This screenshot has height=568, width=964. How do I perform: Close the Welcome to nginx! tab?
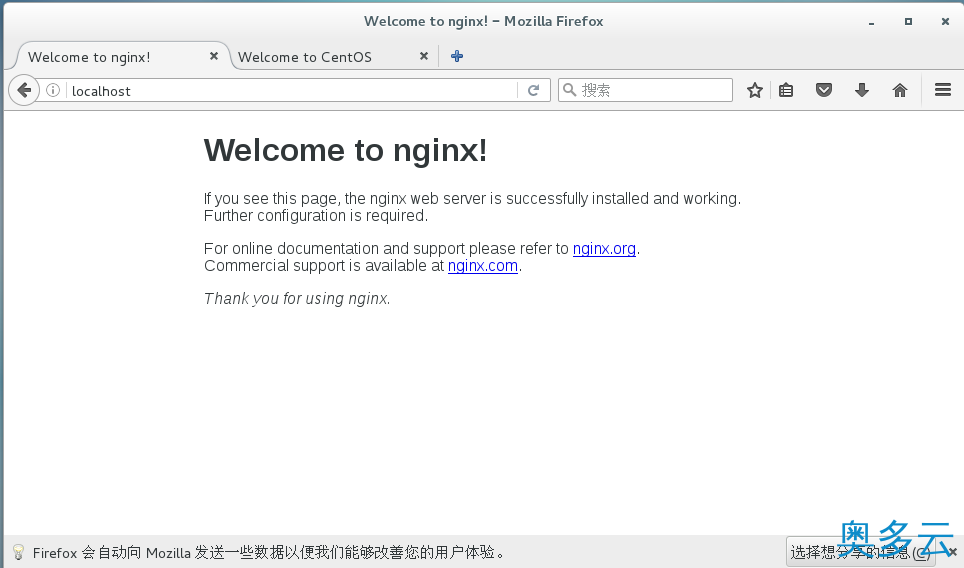coord(214,56)
